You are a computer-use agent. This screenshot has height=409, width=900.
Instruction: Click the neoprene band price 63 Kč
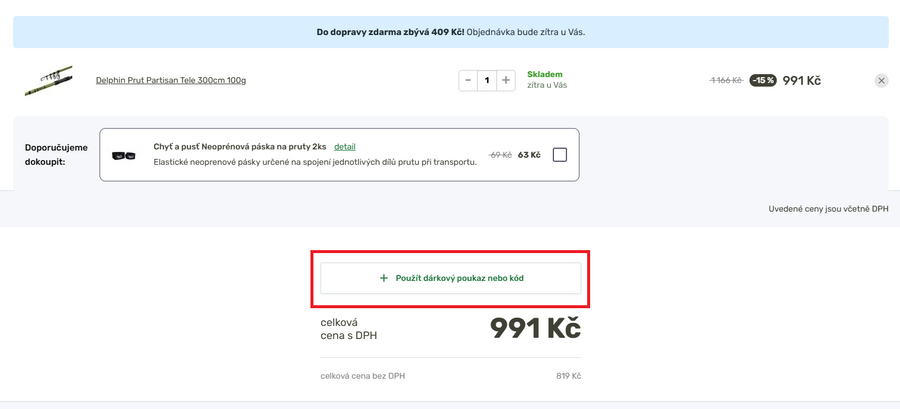click(529, 155)
